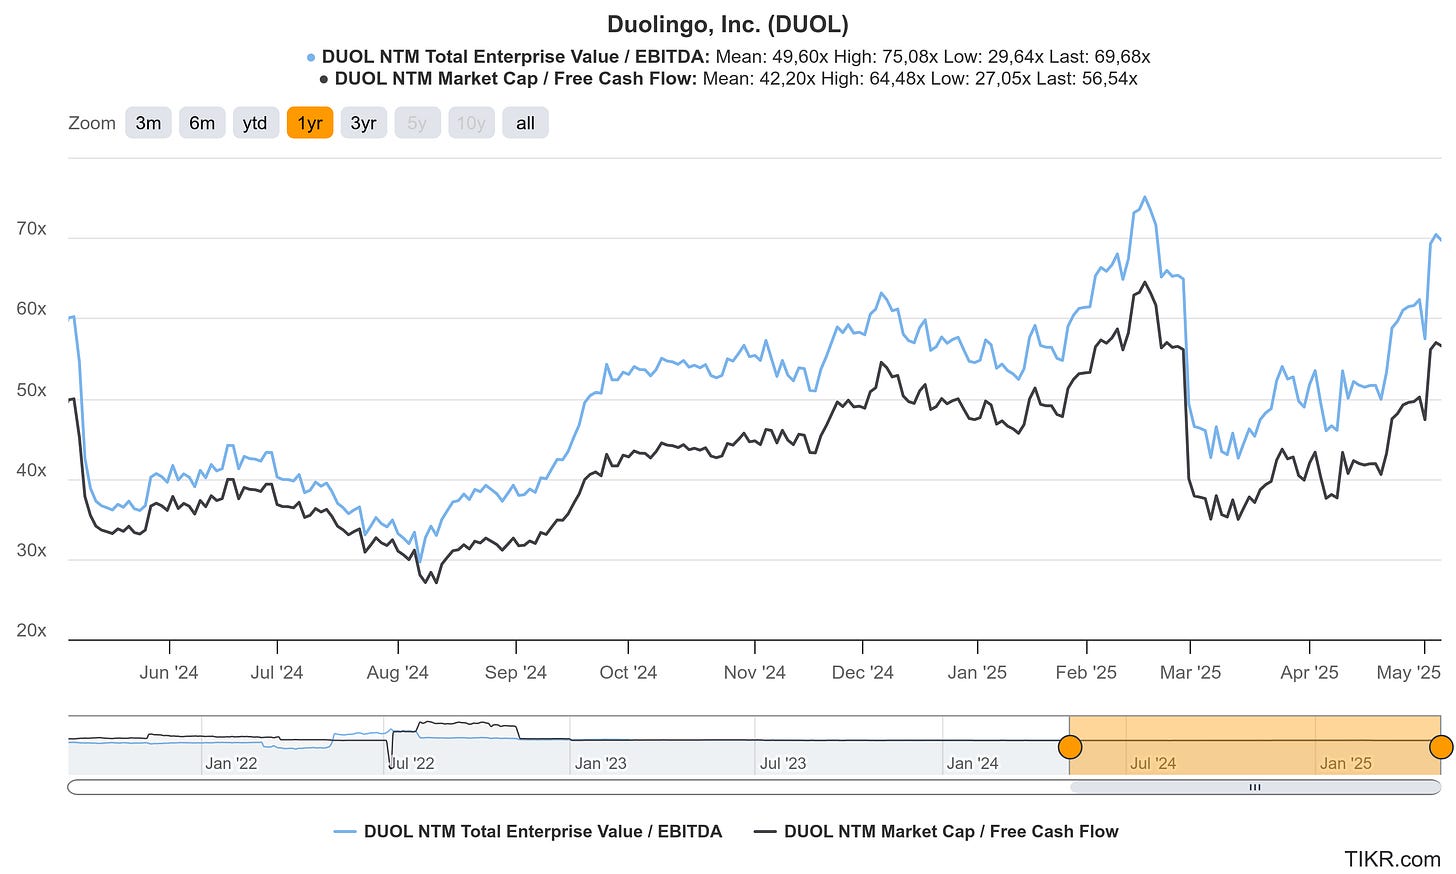The width and height of the screenshot is (1456, 874).
Task: Click the Oct '24 x-axis label
Action: (628, 672)
